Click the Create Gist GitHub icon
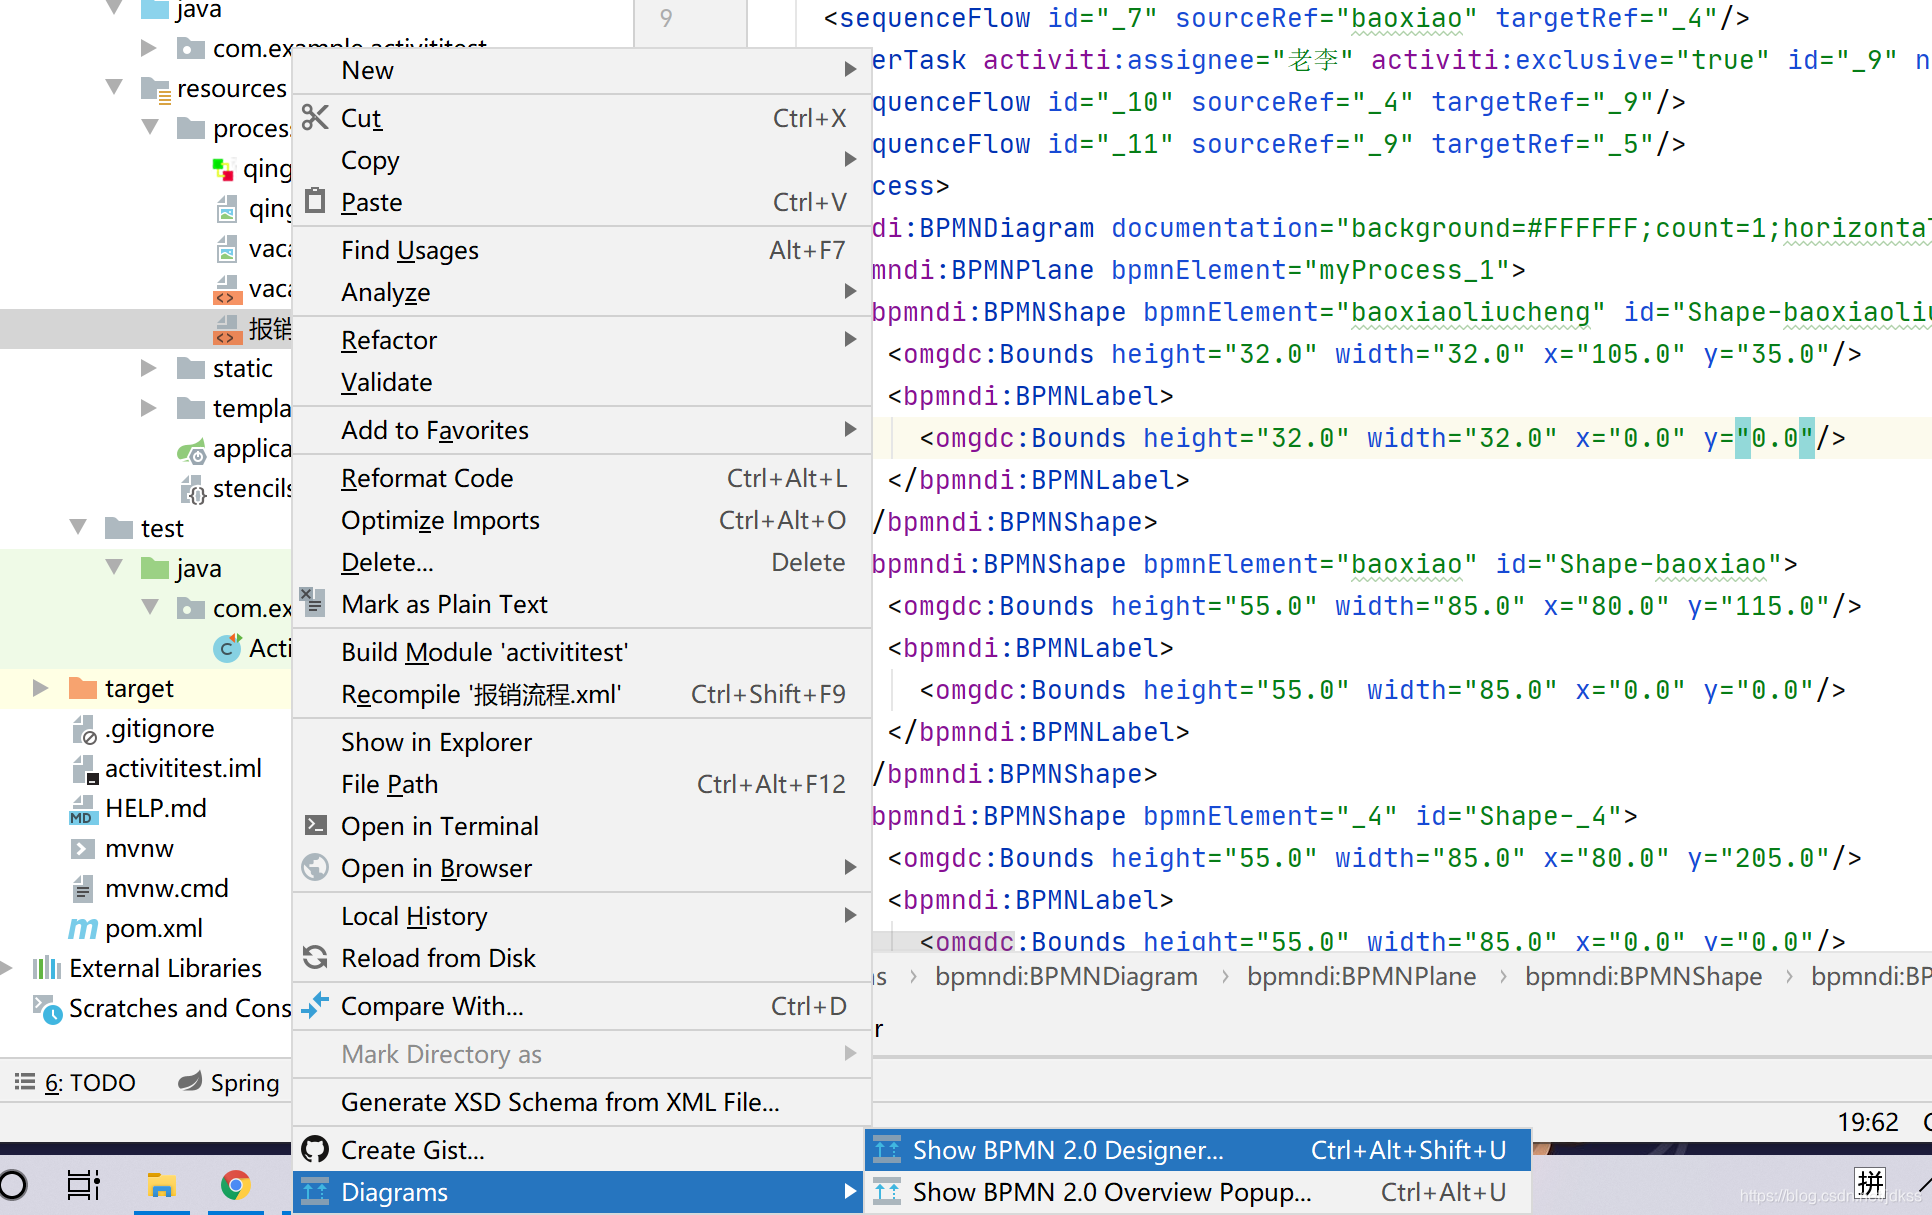The height and width of the screenshot is (1215, 1932). click(315, 1149)
